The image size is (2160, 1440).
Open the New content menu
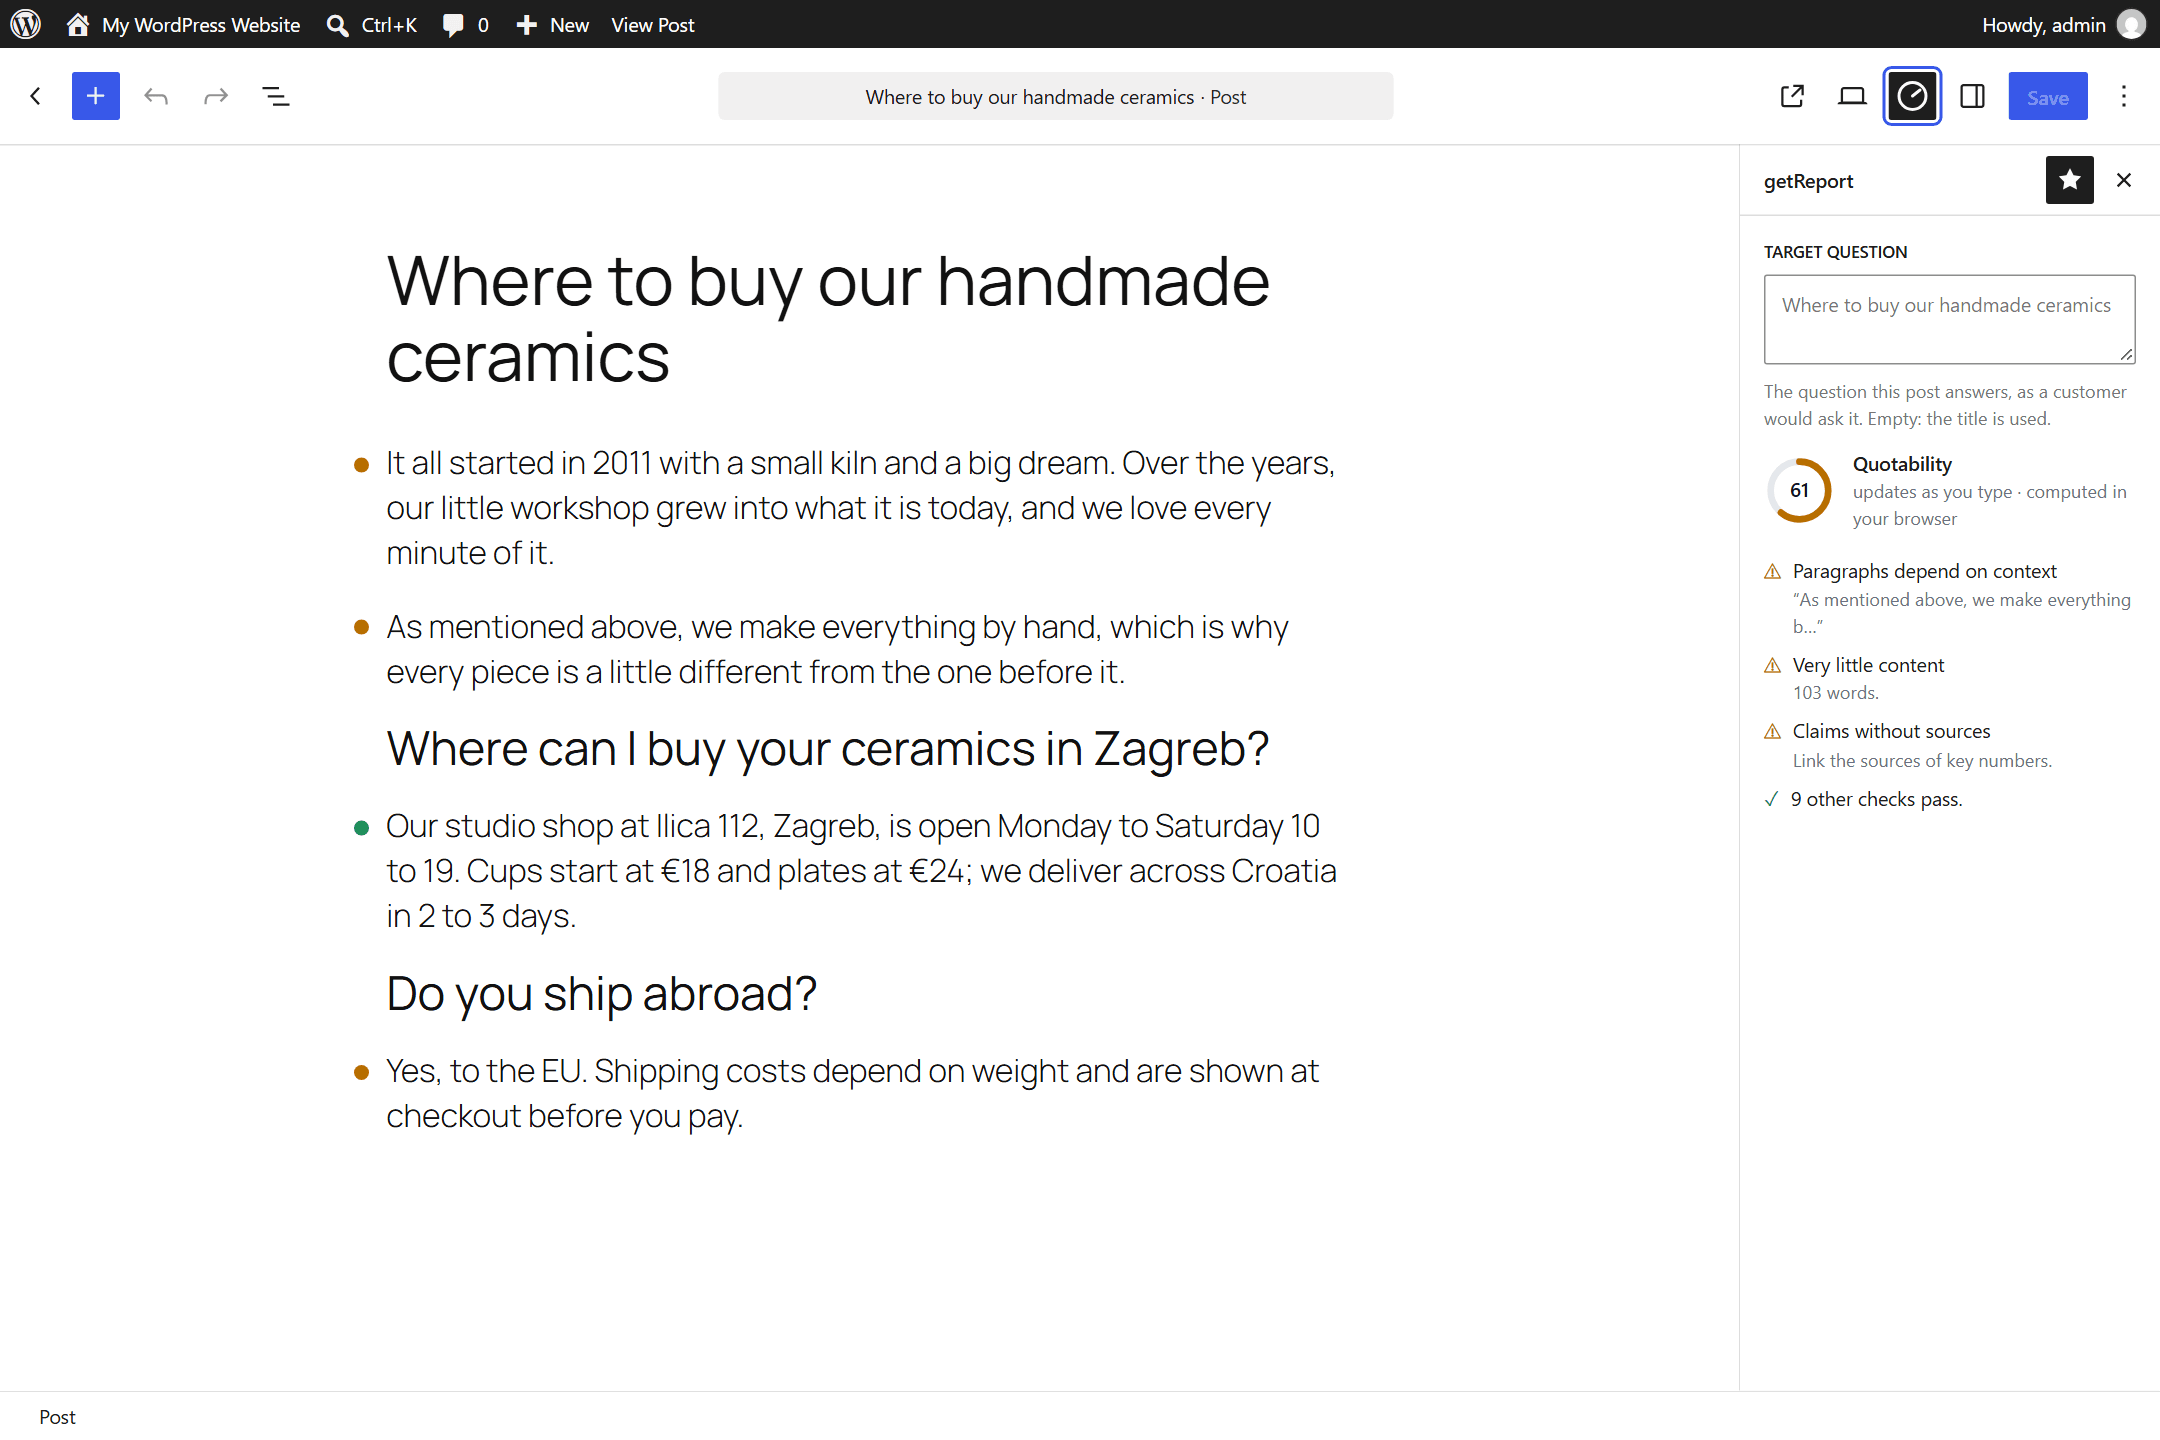point(552,24)
